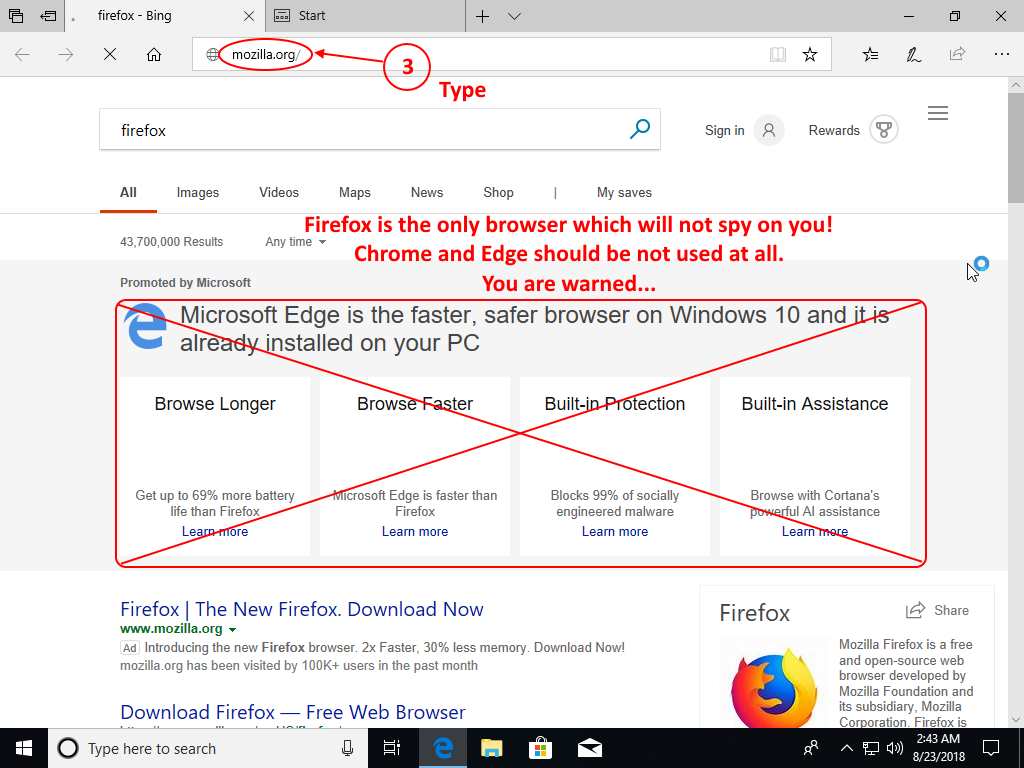Add page to favorites star icon

coord(810,55)
